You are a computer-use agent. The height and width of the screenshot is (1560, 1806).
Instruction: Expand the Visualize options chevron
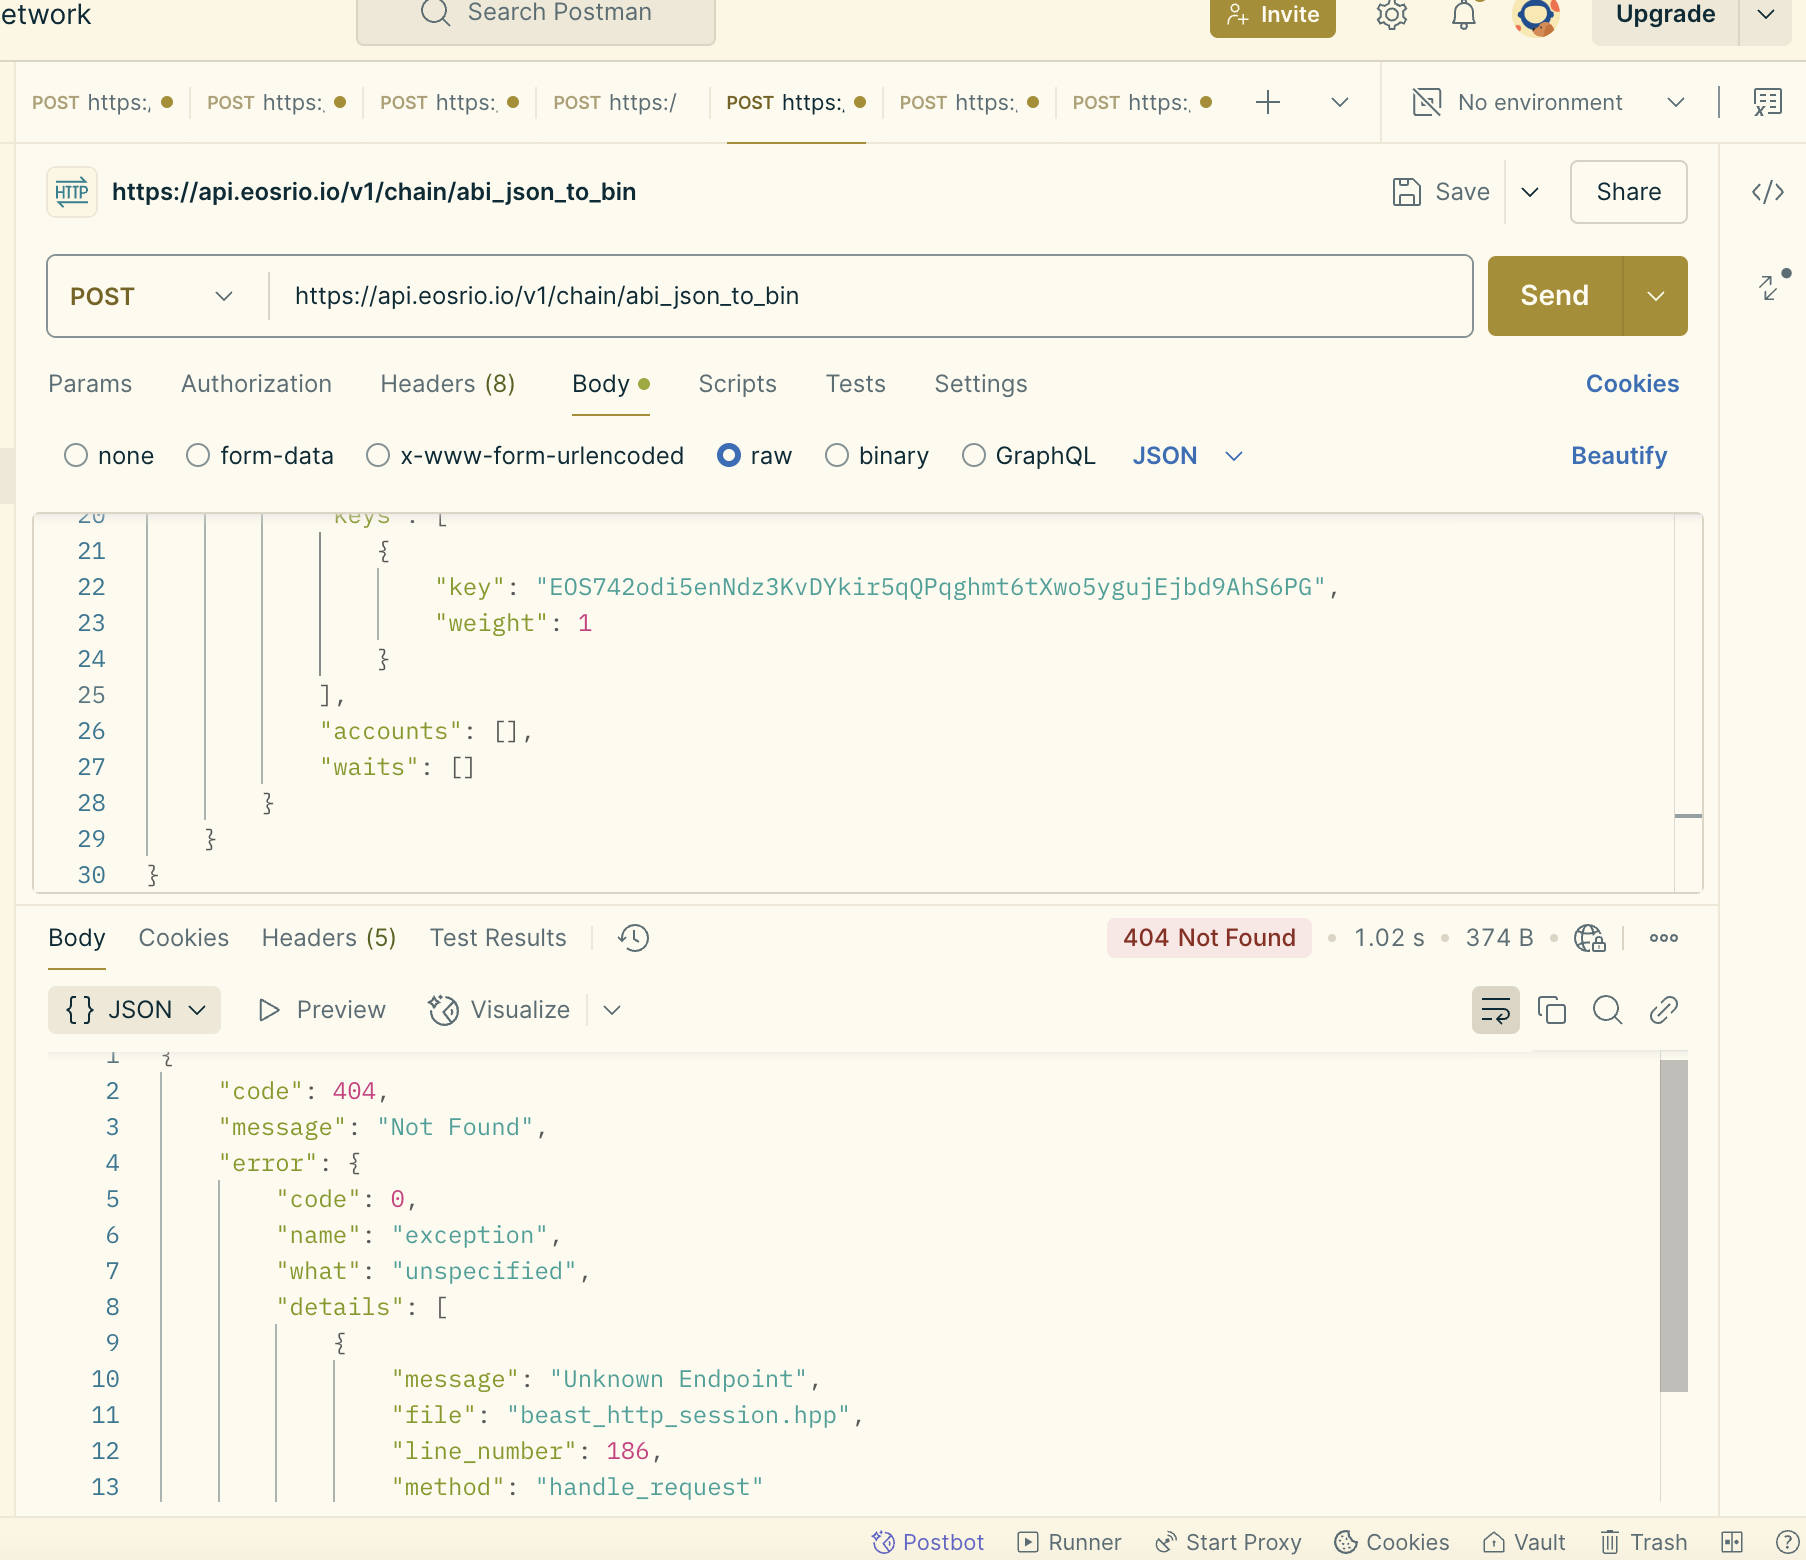pos(612,1010)
